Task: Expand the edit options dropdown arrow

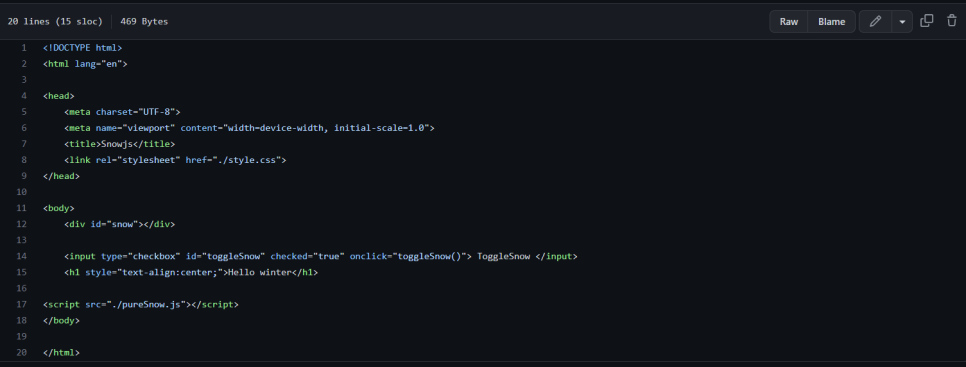Action: (902, 22)
